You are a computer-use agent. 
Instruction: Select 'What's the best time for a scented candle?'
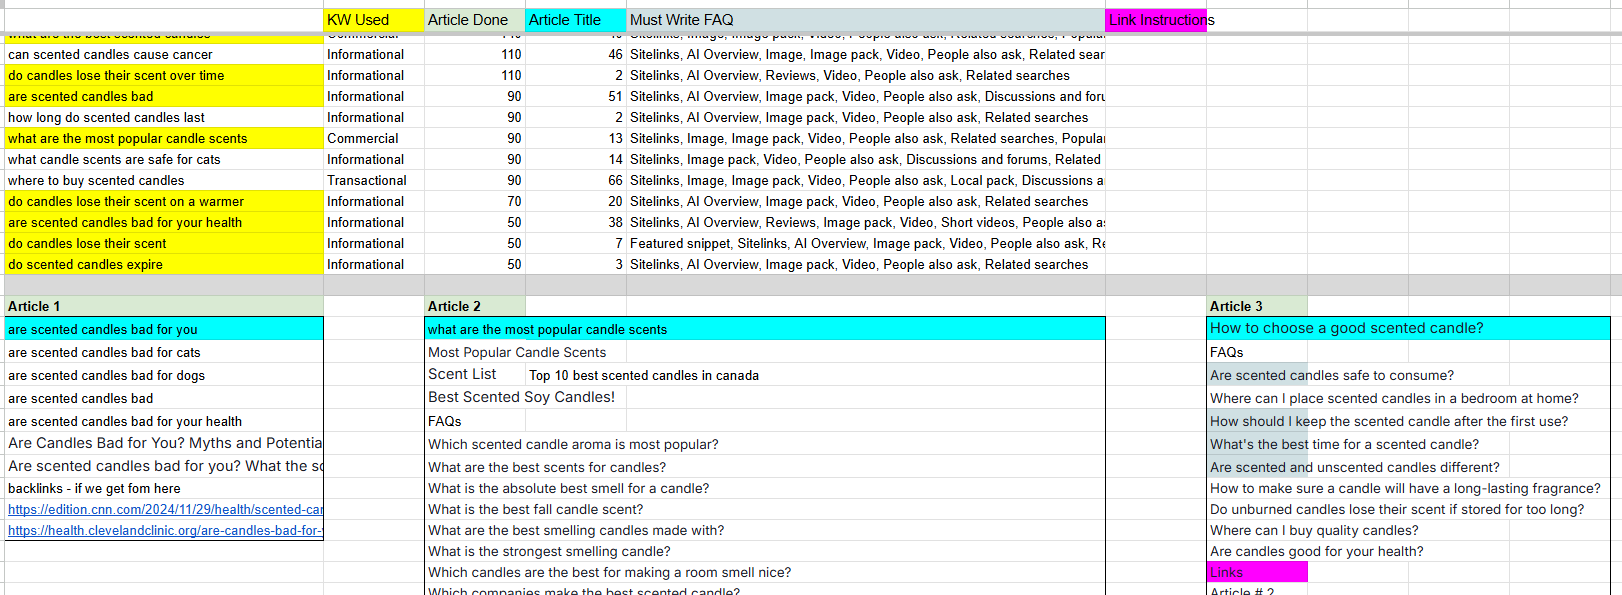(x=1344, y=445)
